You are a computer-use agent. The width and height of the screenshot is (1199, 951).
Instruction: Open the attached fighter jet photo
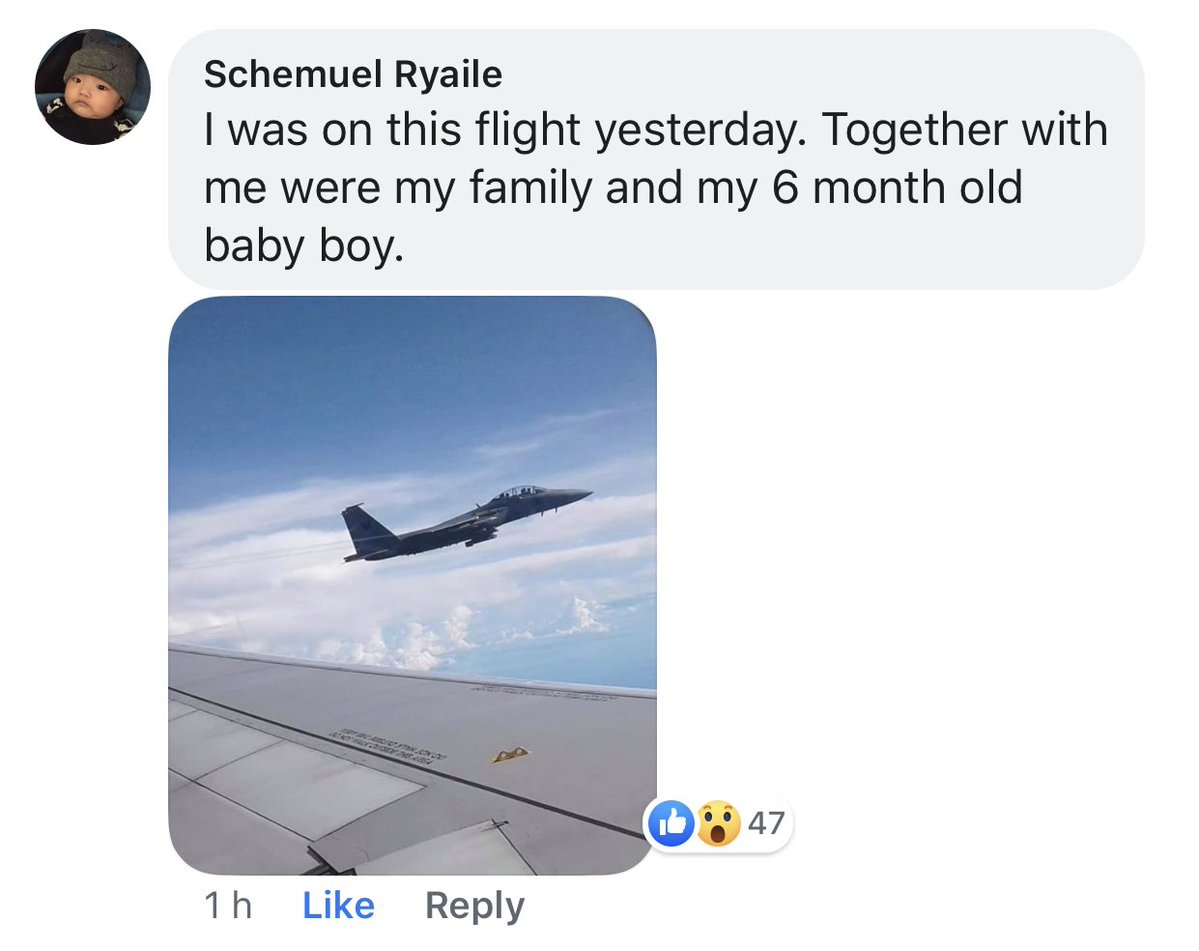(412, 585)
